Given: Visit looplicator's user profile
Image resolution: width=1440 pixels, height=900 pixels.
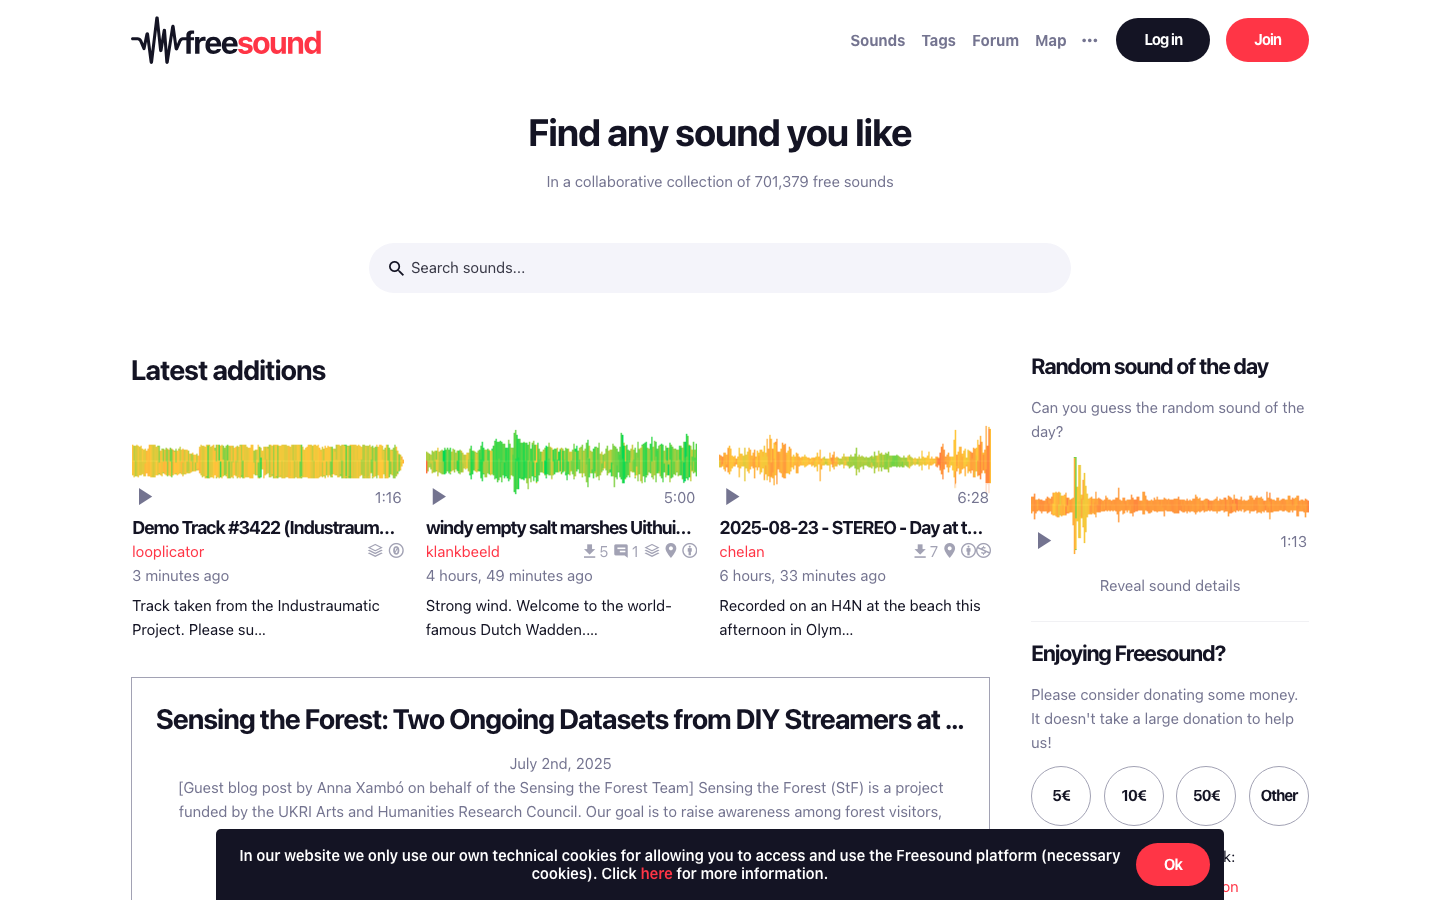Looking at the screenshot, I should pos(168,552).
